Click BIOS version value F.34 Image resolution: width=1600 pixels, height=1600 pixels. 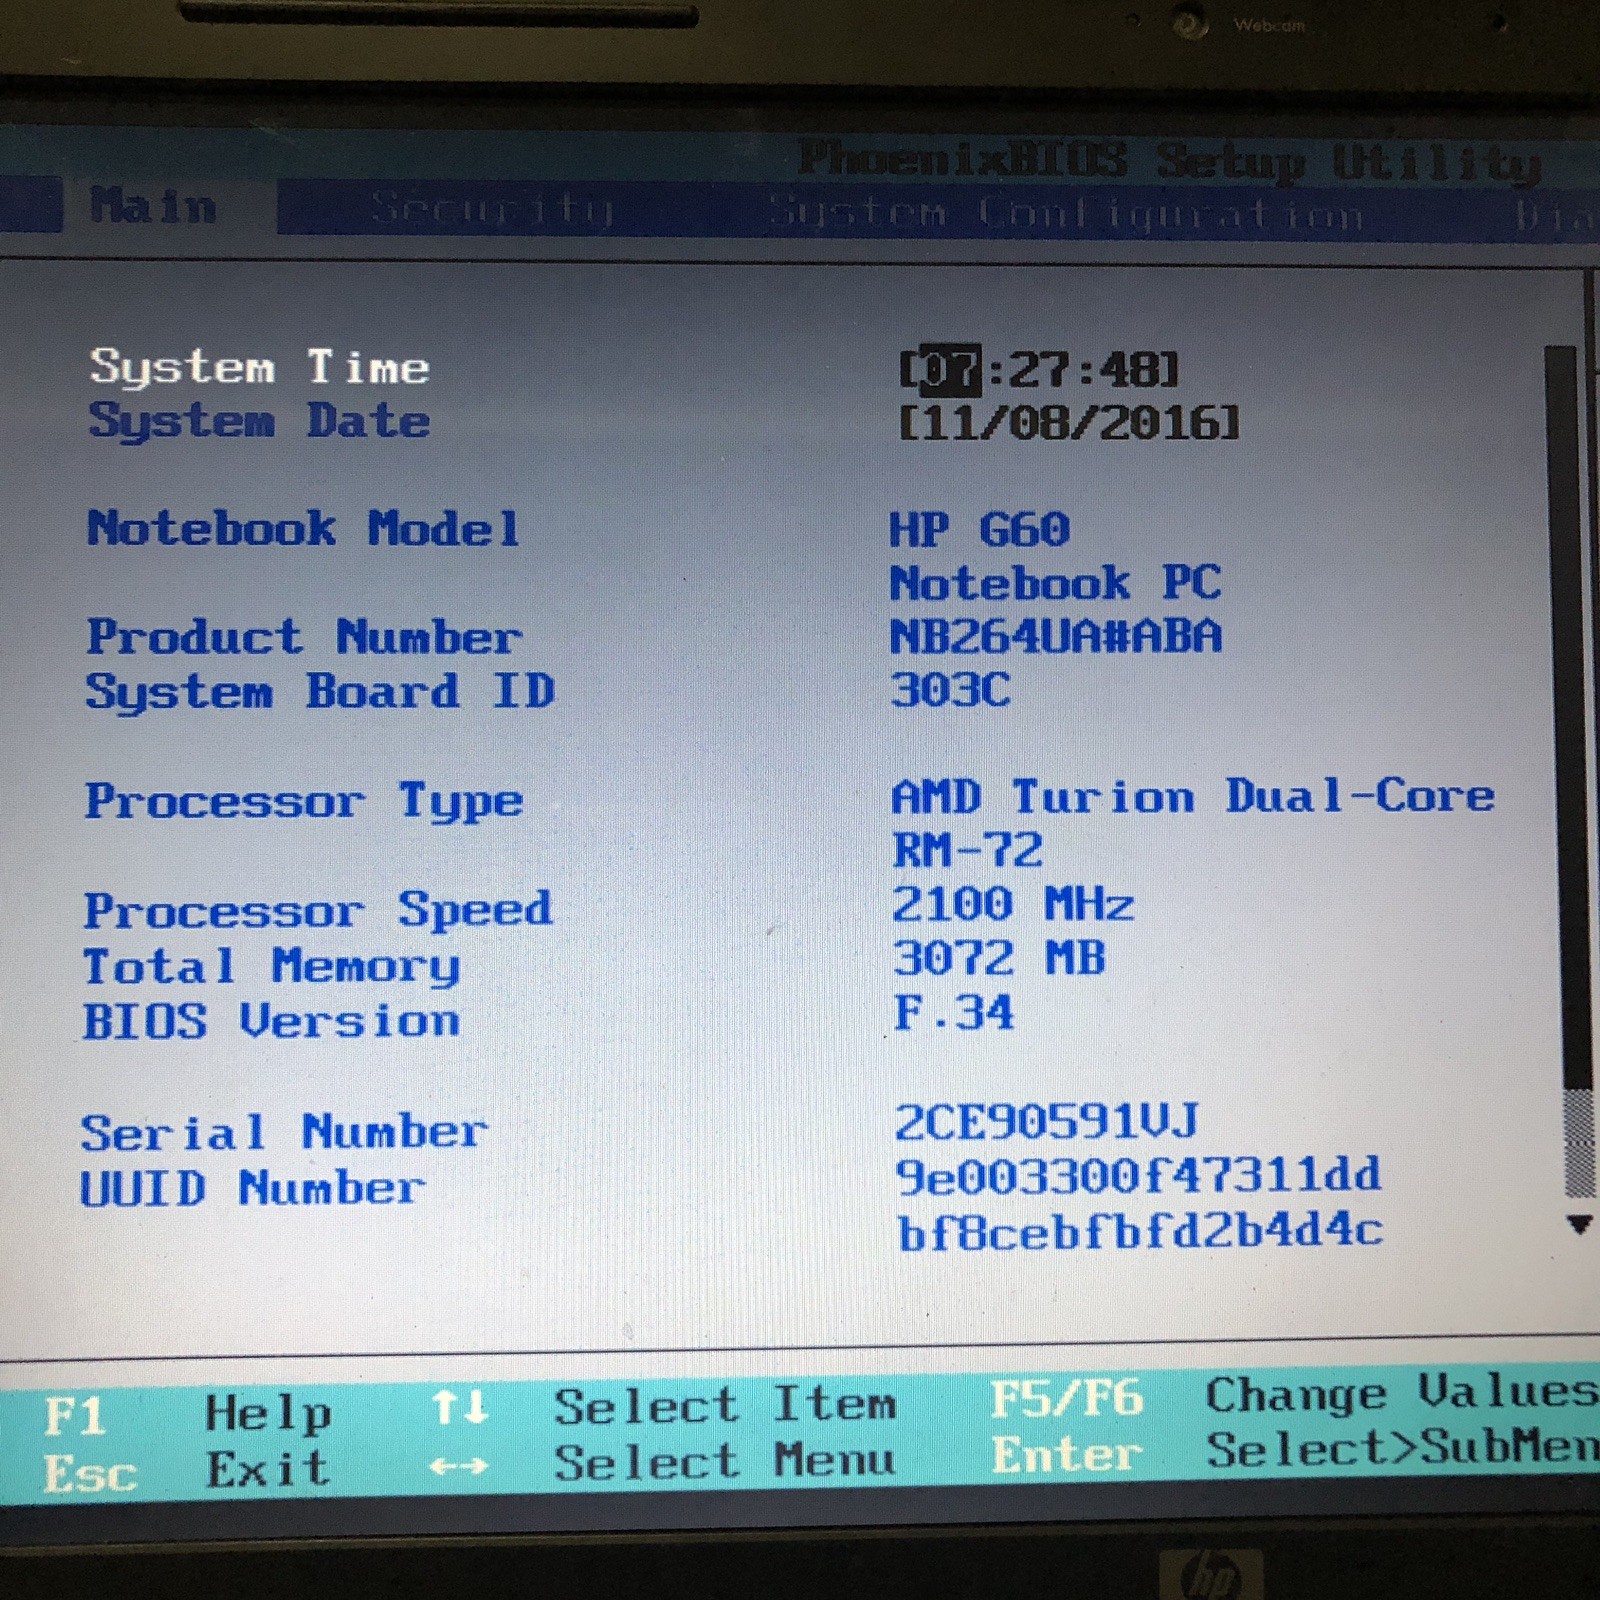(x=953, y=1013)
